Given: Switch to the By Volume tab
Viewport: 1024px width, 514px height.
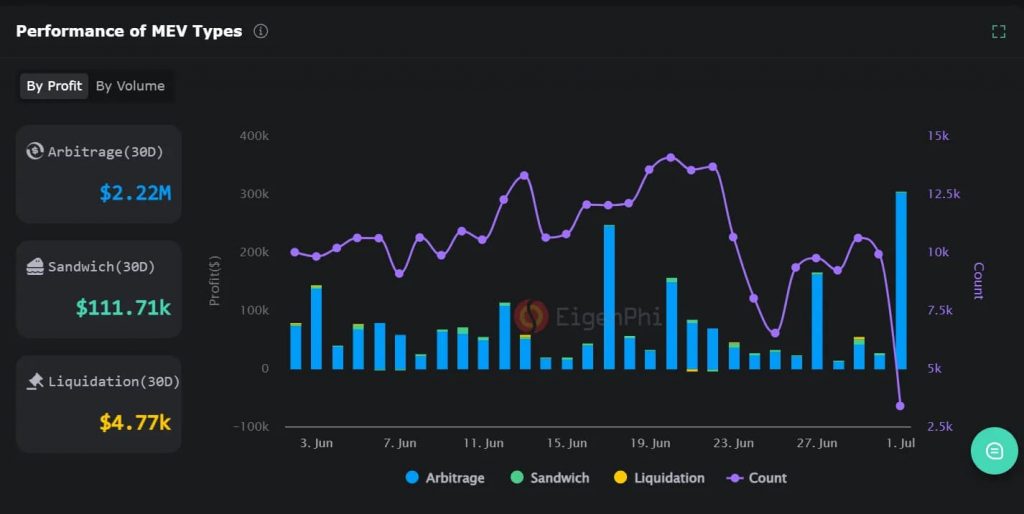Looking at the screenshot, I should tap(130, 86).
